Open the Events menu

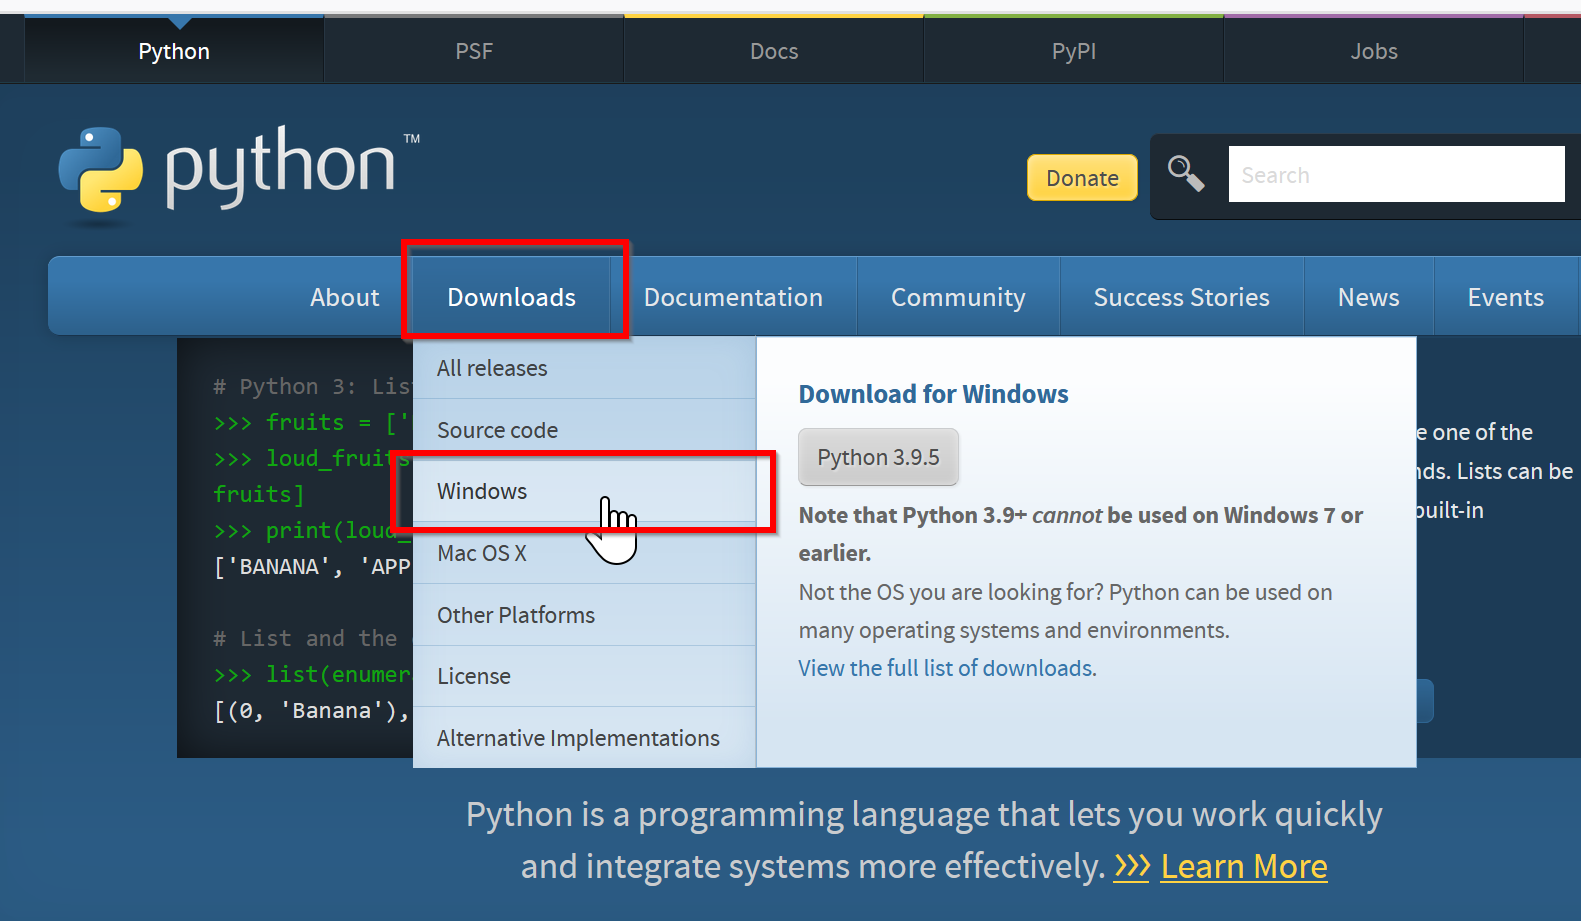[1506, 297]
